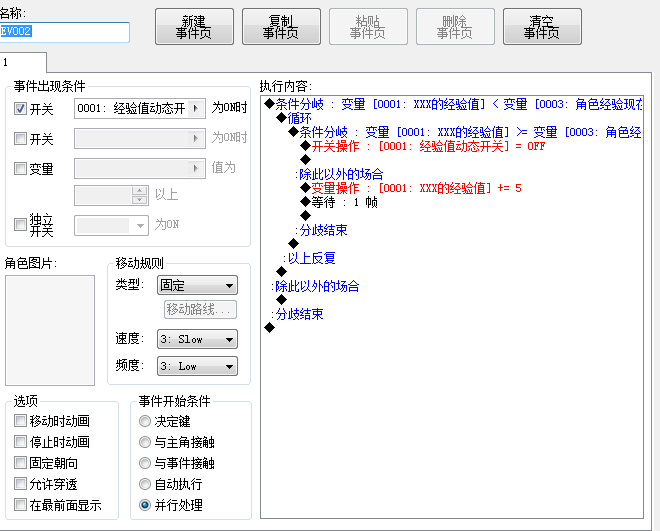Select the empty line under 等待: 1 帧
This screenshot has height=531, width=660.
point(305,216)
